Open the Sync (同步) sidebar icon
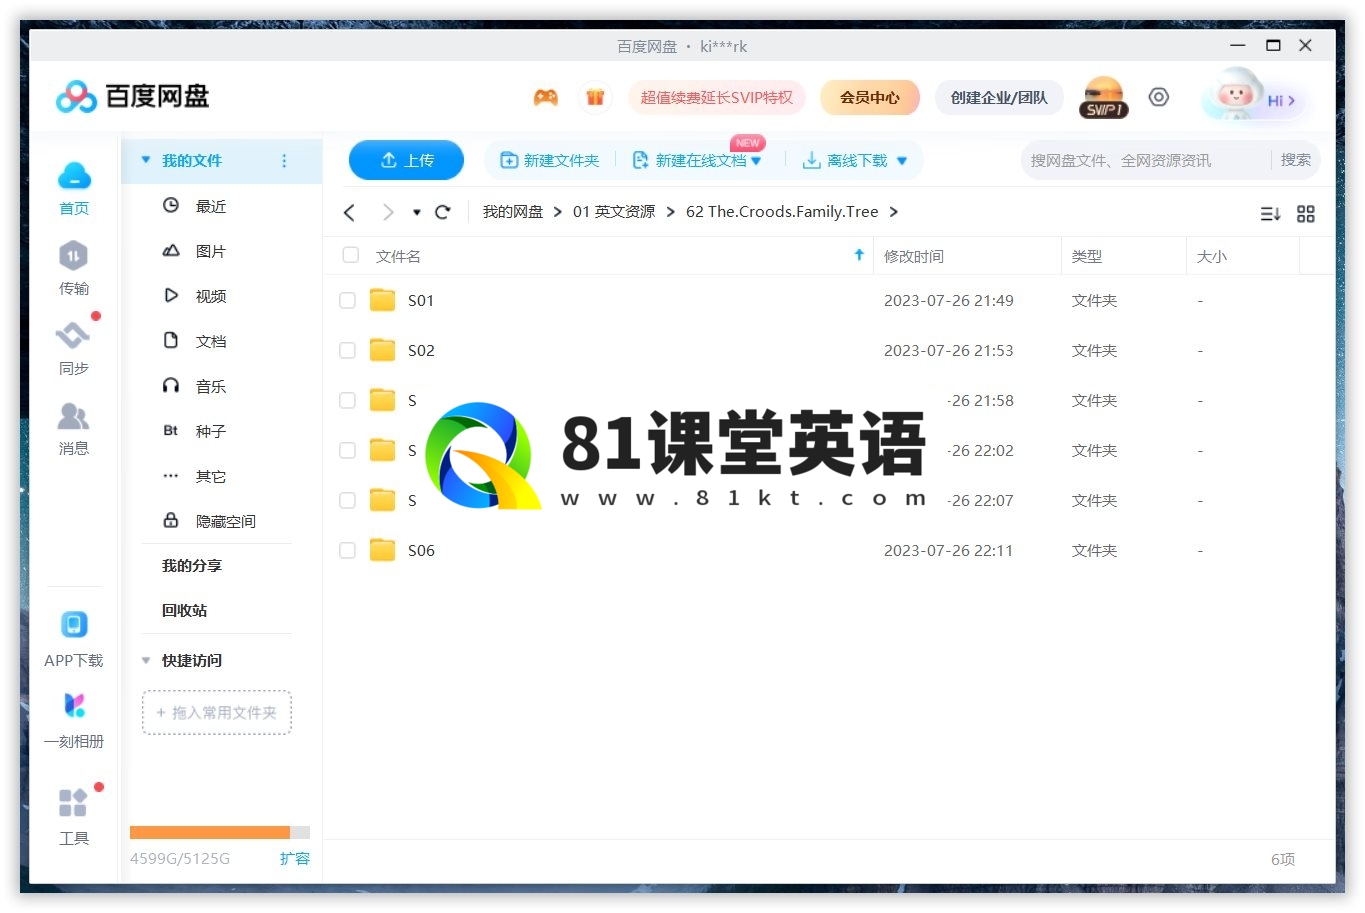The image size is (1365, 913). click(73, 336)
